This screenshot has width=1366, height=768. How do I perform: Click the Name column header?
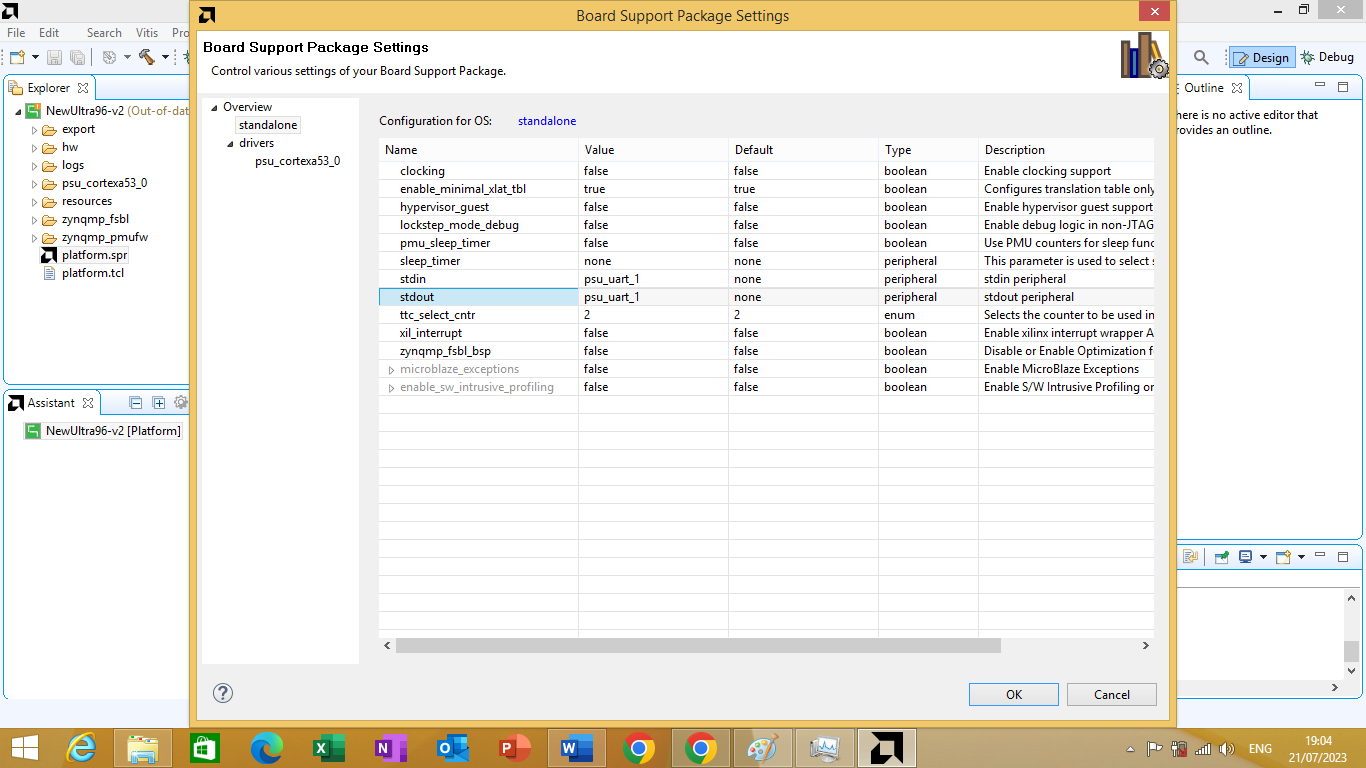[x=479, y=150]
